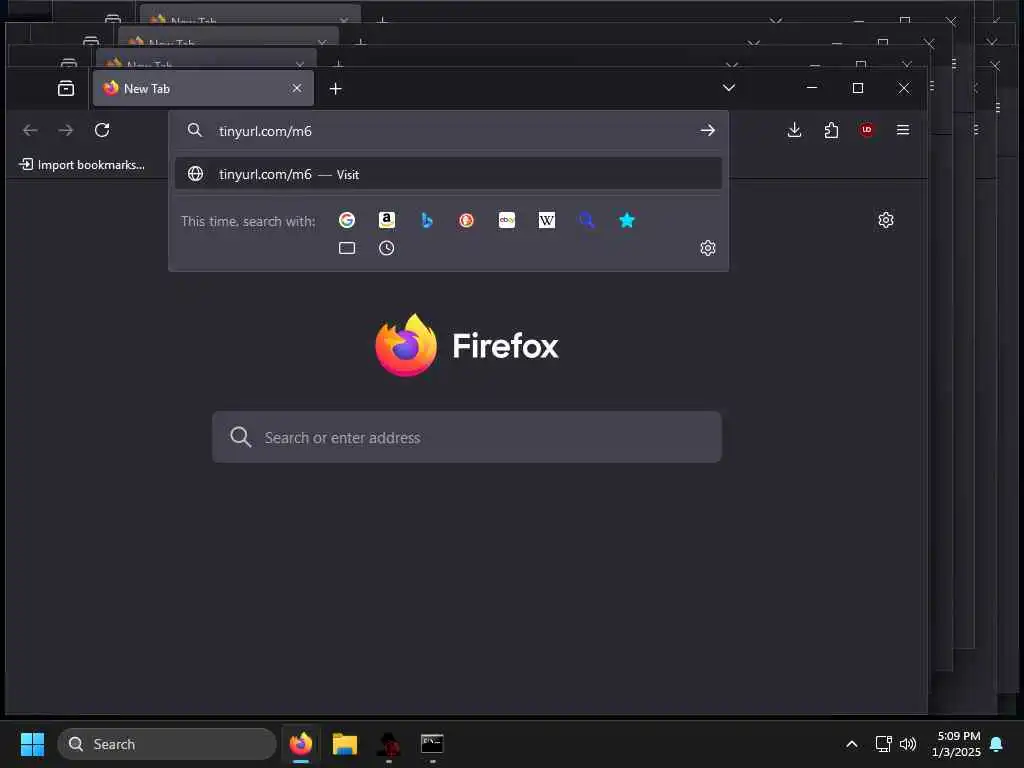1024x768 pixels.
Task: Go forward one page
Action: (x=66, y=130)
